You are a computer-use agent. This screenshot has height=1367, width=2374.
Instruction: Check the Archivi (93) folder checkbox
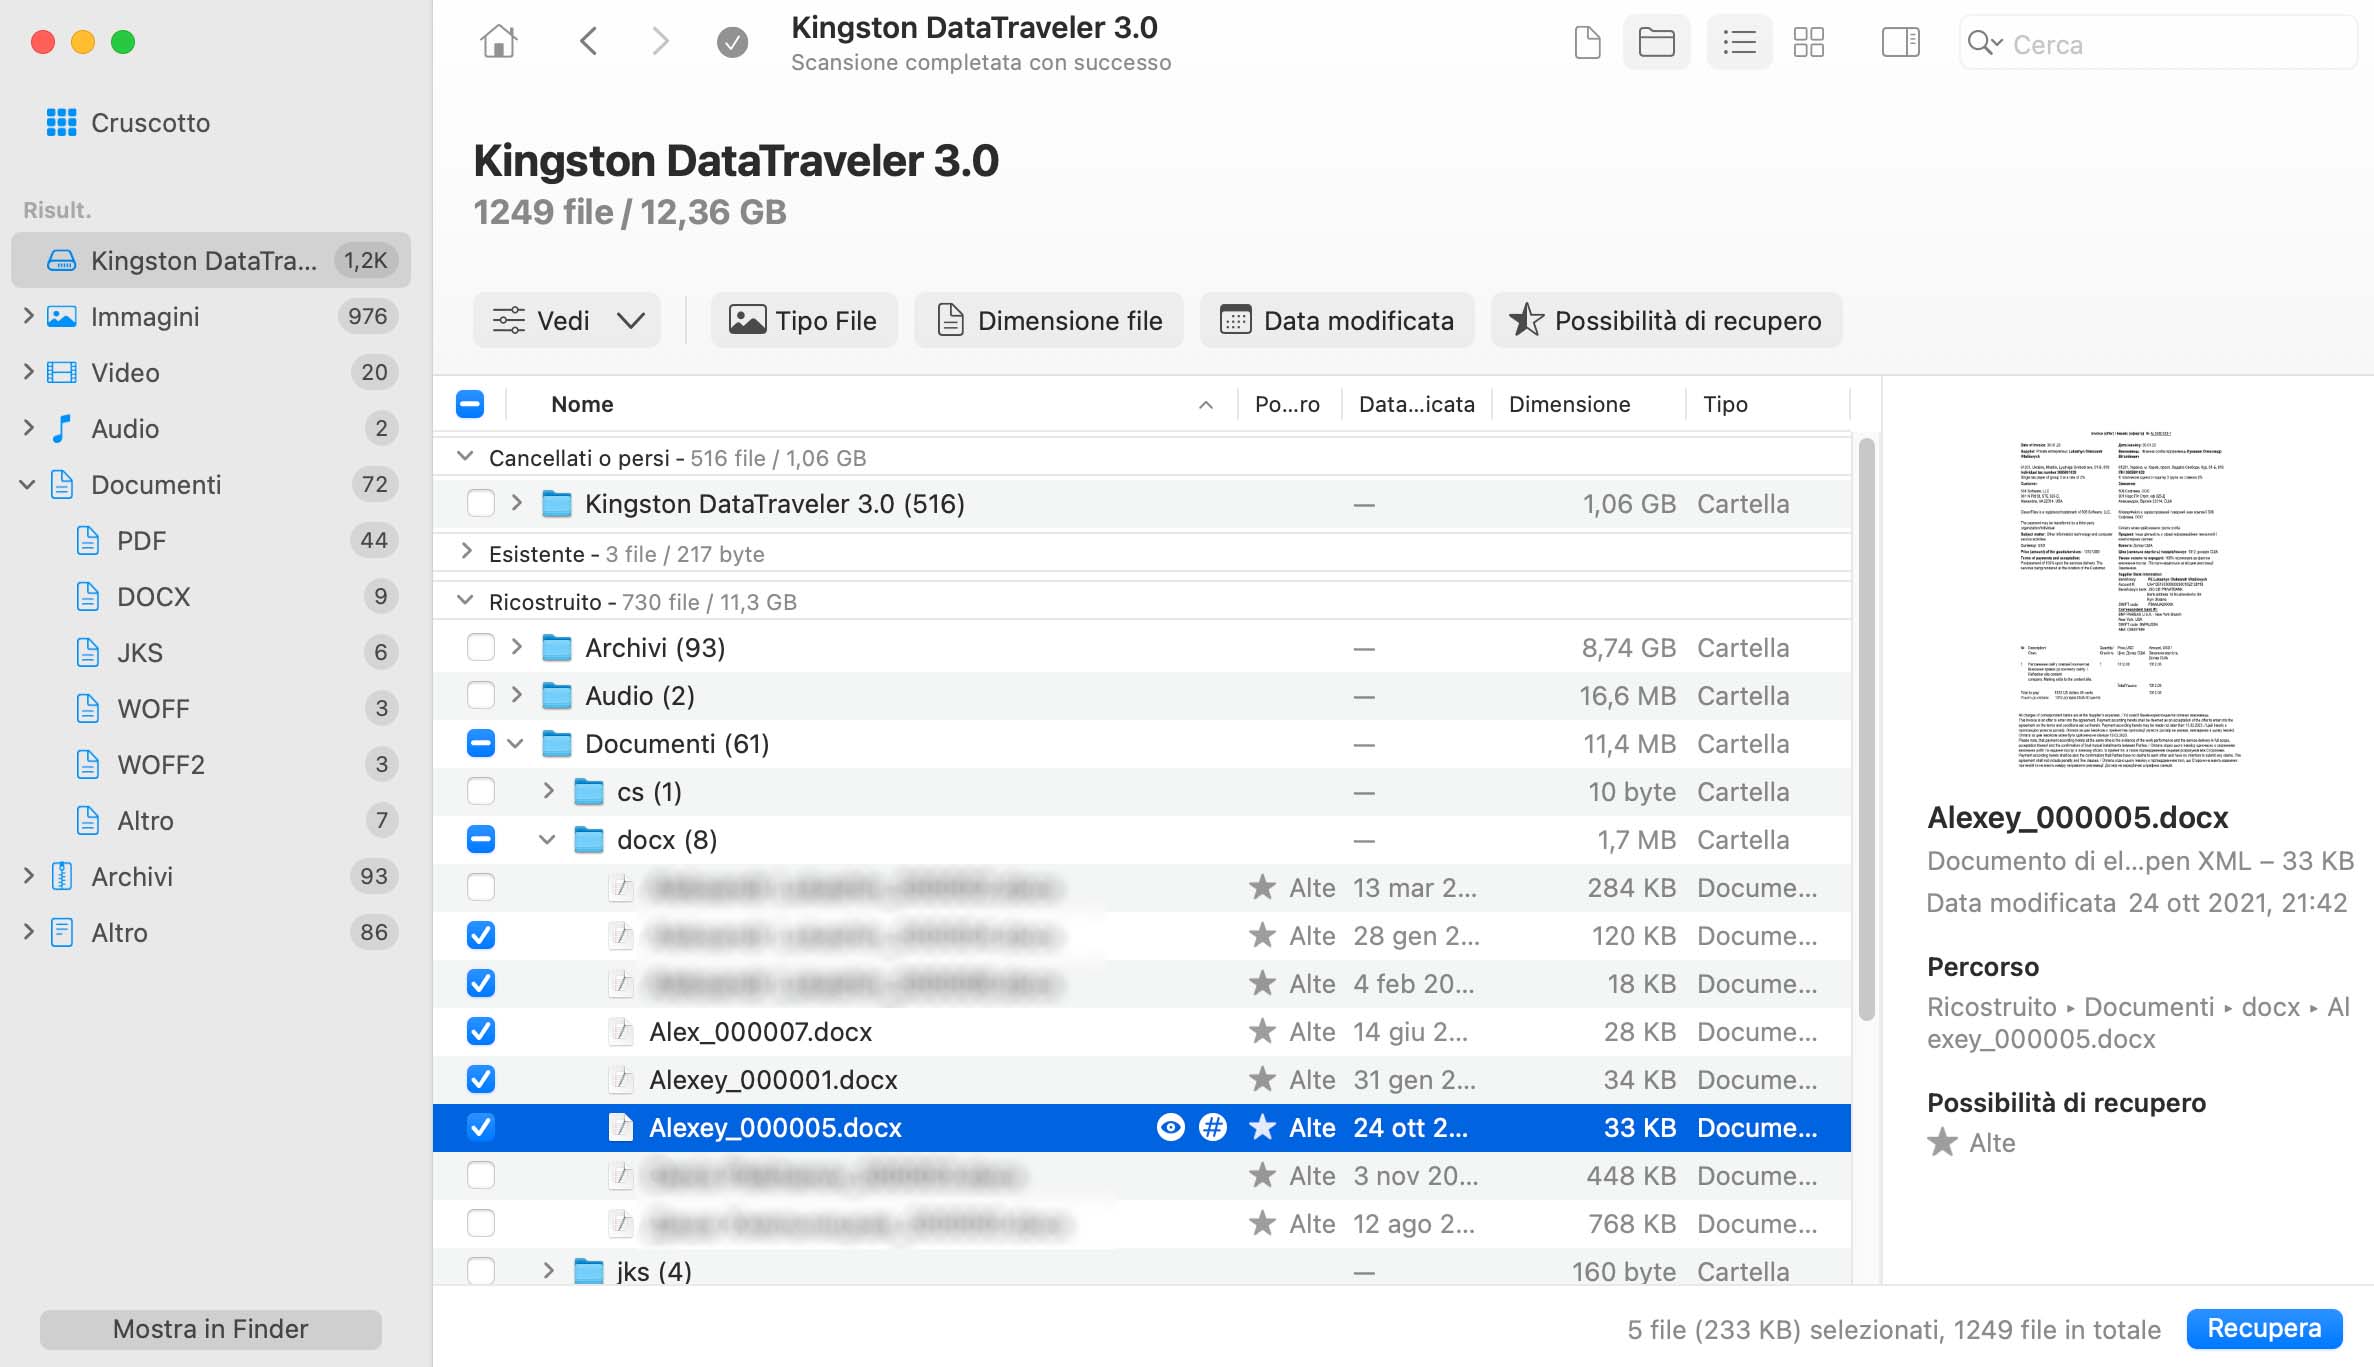click(481, 647)
